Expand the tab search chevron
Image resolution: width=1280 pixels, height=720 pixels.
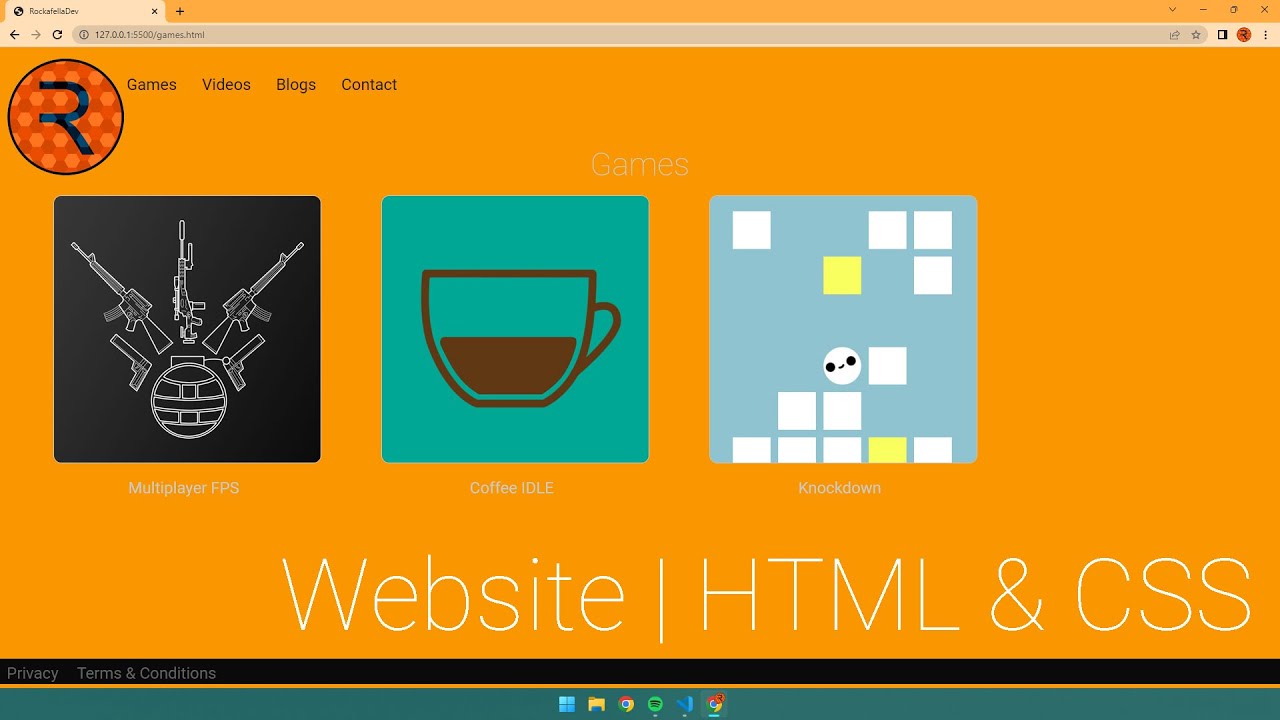(x=1172, y=10)
